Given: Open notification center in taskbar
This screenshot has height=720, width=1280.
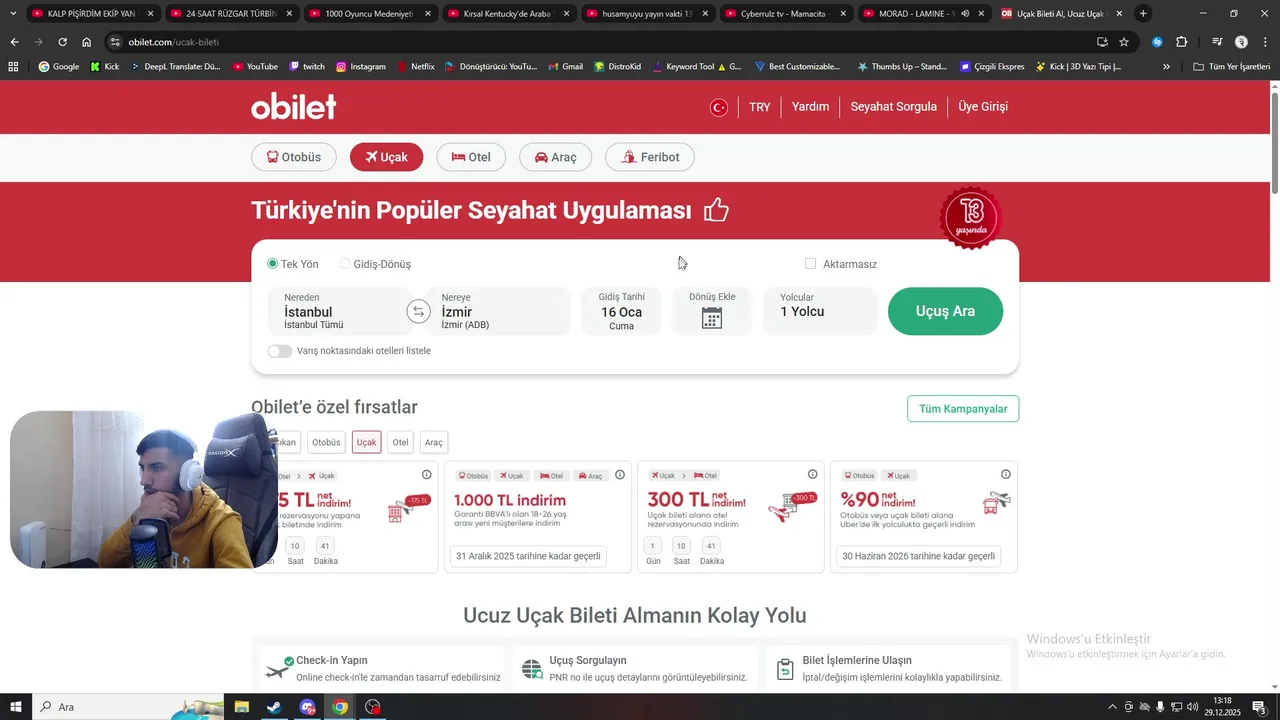Looking at the screenshot, I should tap(1259, 707).
